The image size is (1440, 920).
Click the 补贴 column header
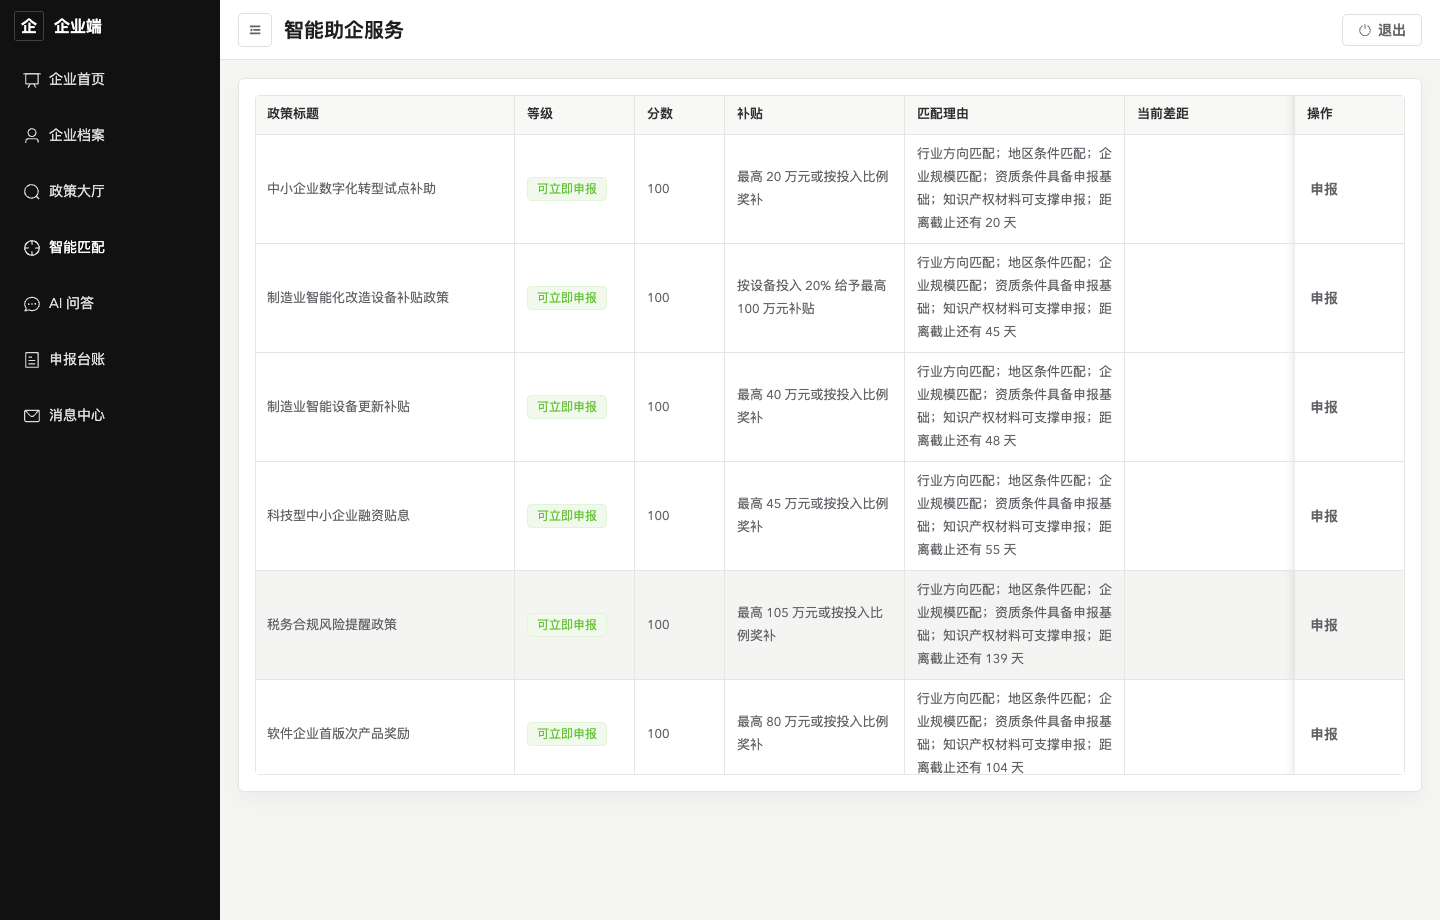point(815,114)
